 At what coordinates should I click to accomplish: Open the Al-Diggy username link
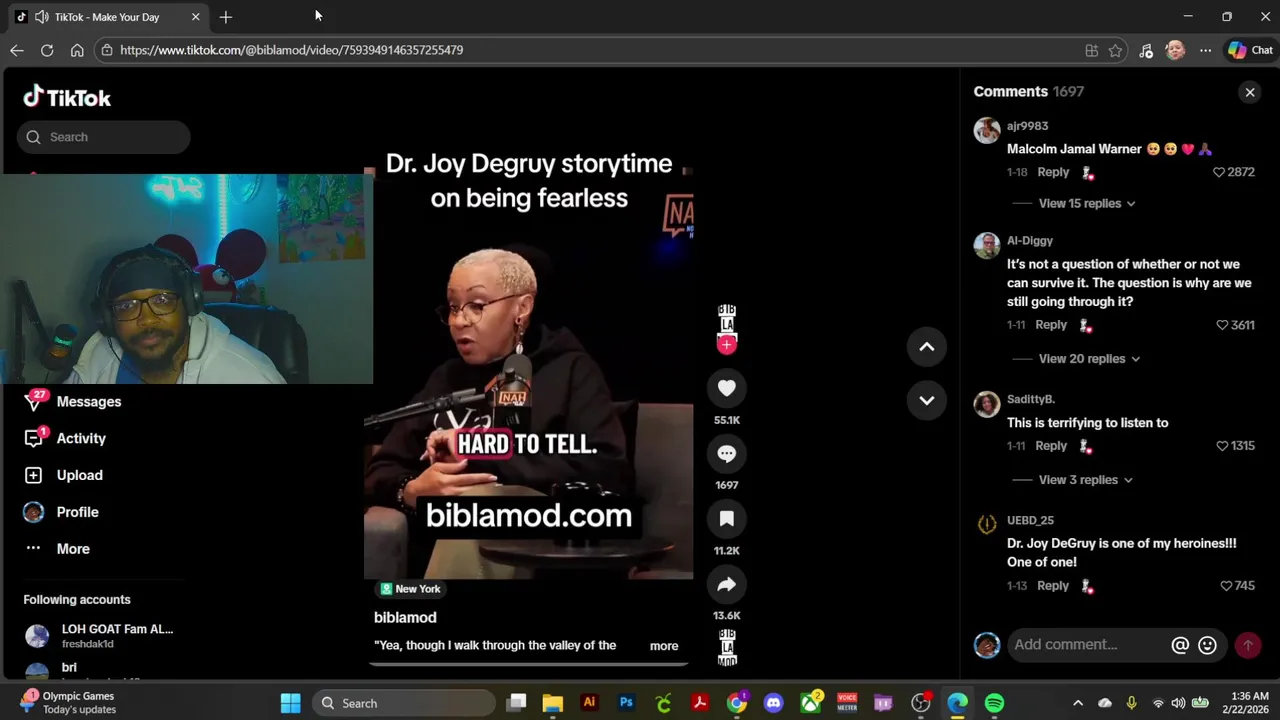click(1030, 241)
